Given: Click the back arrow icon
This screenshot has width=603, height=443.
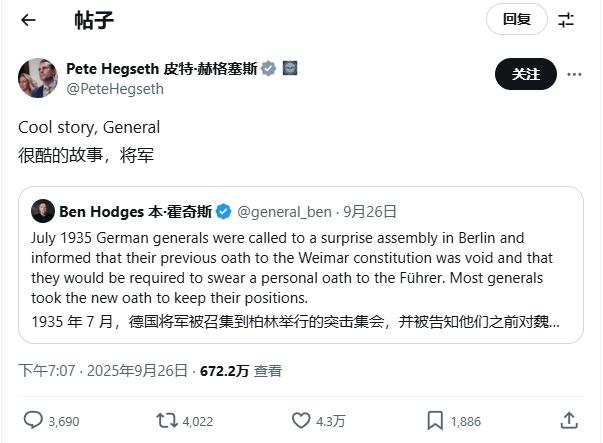Looking at the screenshot, I should click(28, 20).
